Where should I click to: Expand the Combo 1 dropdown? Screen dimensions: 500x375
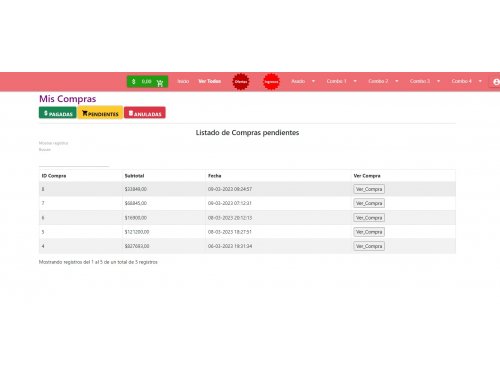pyautogui.click(x=341, y=81)
